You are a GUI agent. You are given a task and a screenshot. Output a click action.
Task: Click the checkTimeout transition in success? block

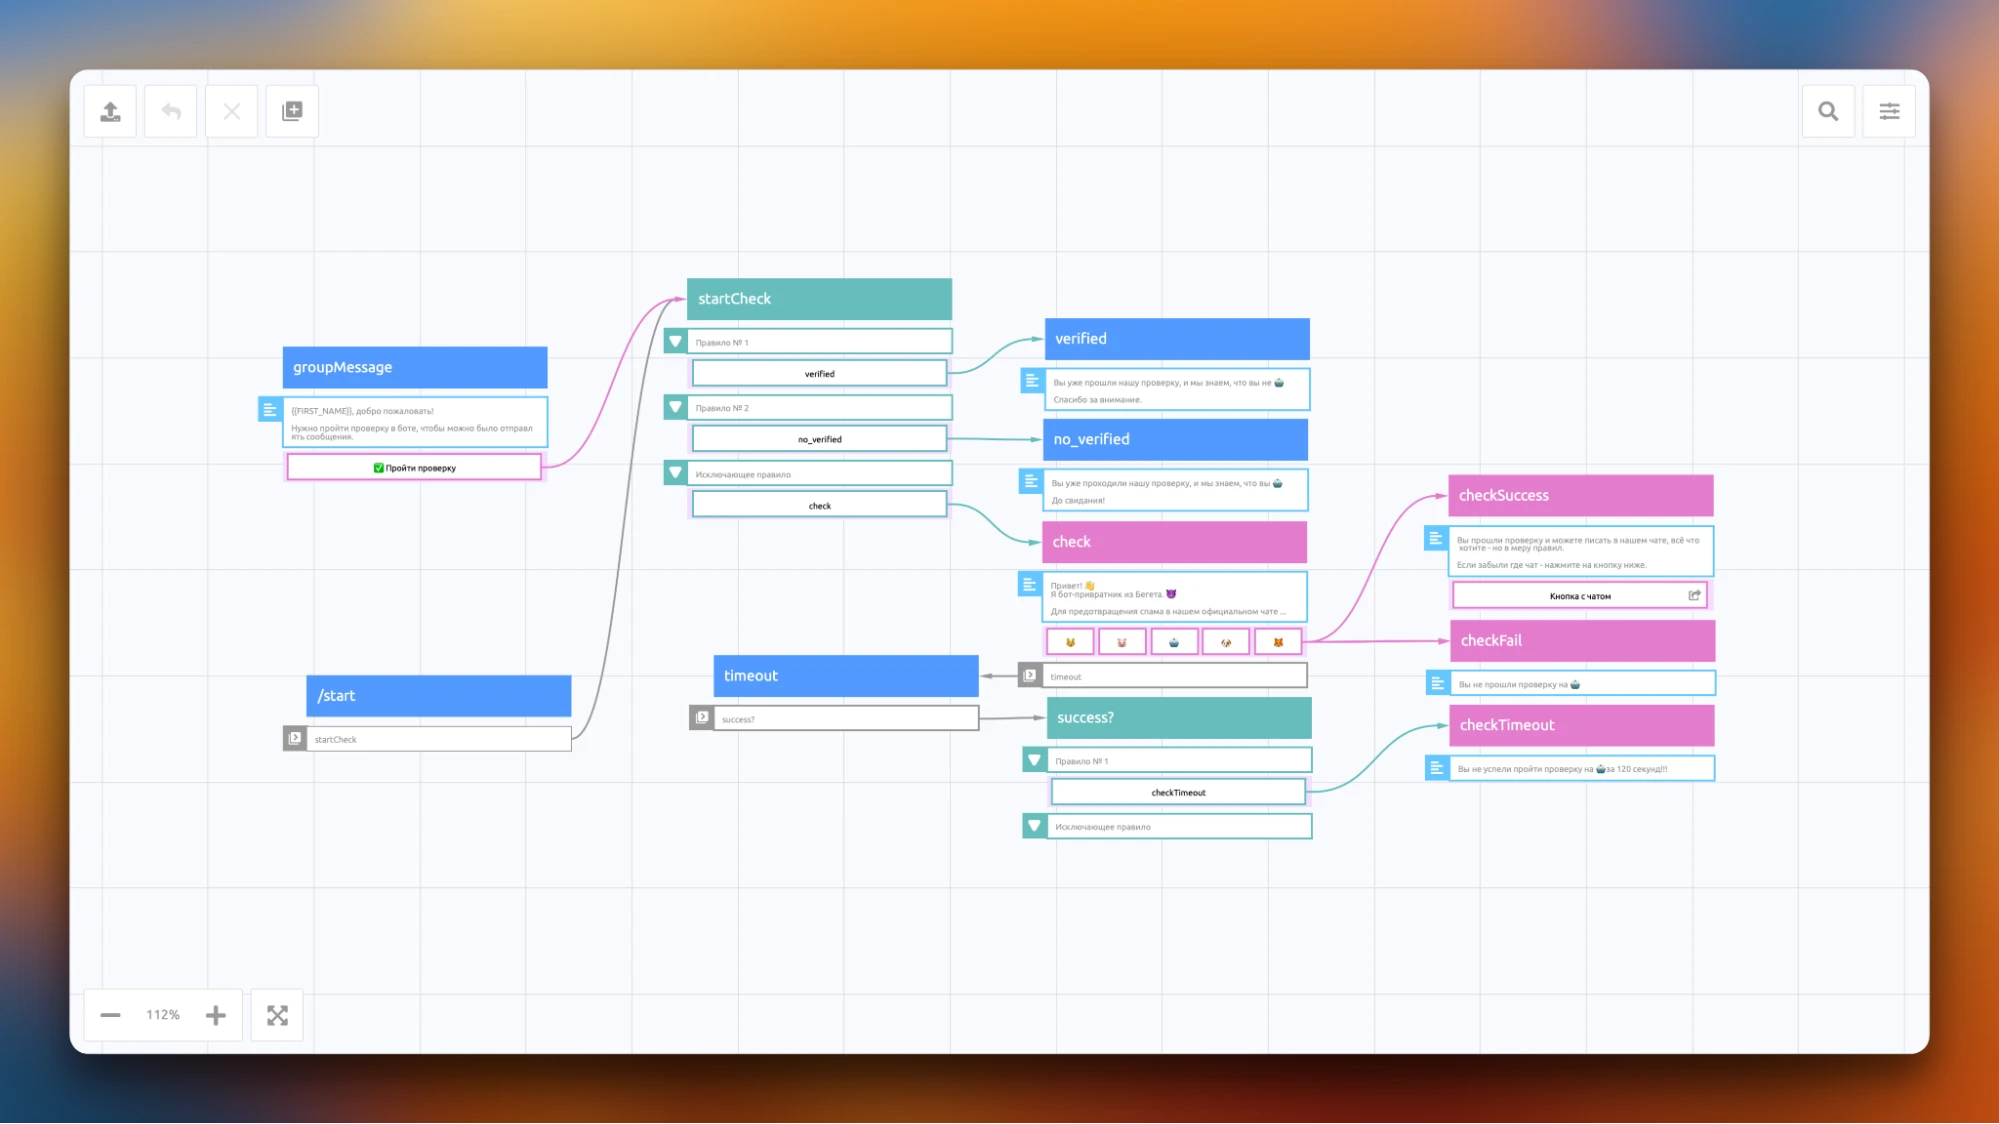(1178, 792)
